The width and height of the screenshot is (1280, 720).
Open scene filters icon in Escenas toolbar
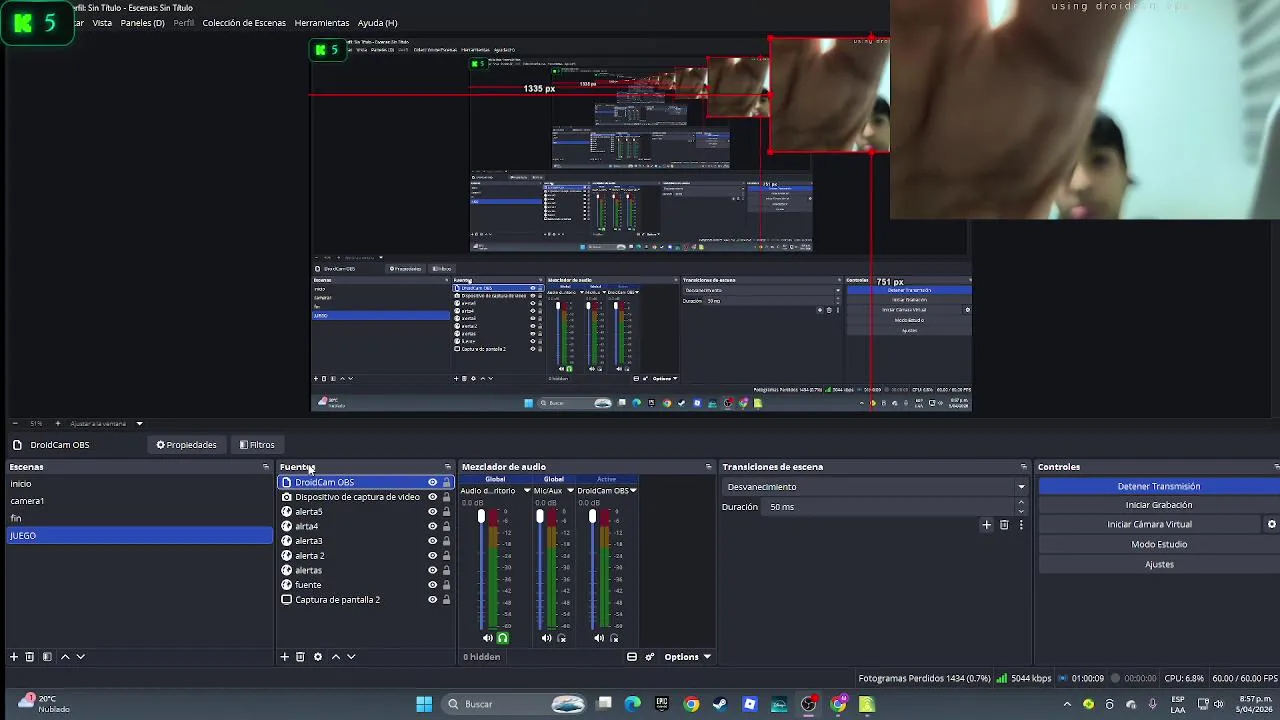[46, 657]
